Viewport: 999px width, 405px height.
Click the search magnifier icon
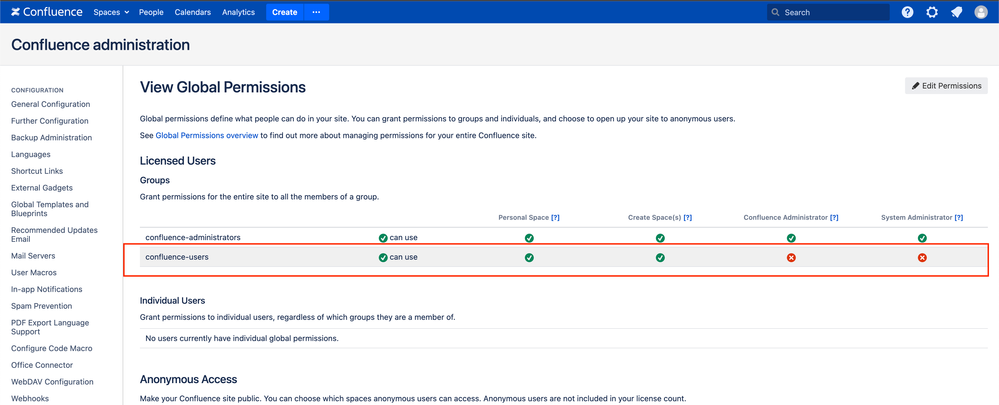pos(775,12)
